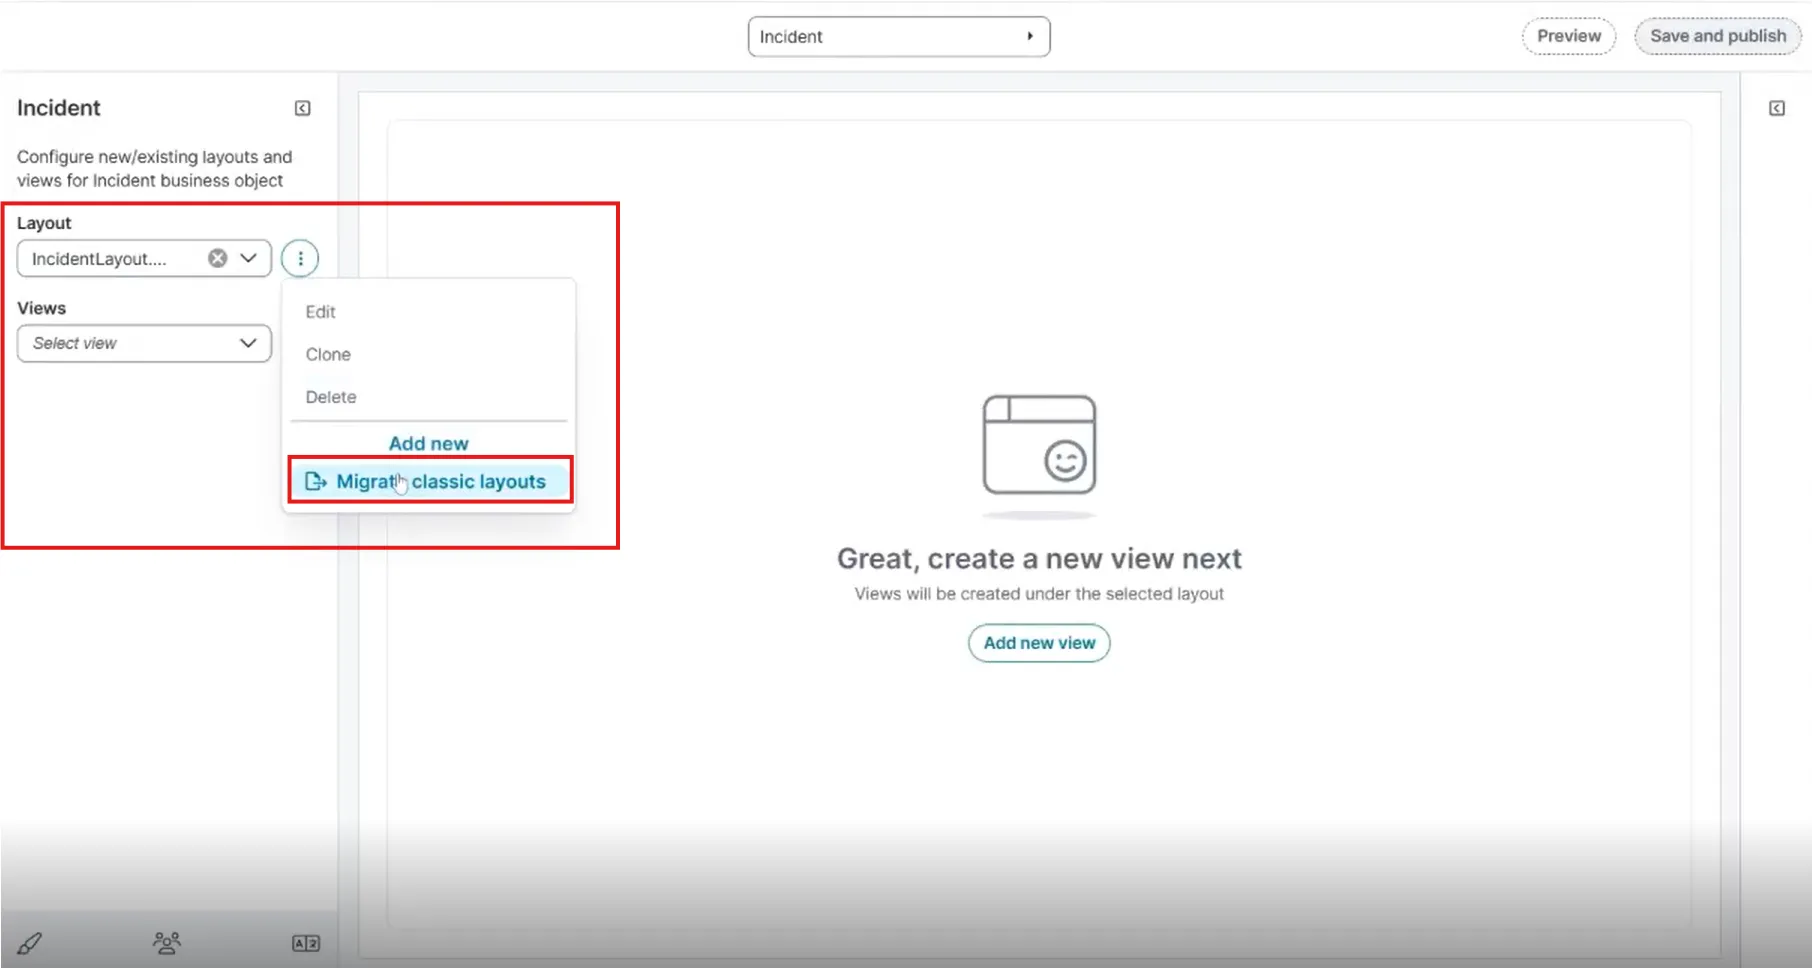Viewport: 1812px width, 968px height.
Task: Open the layout three-dot options menu
Action: click(x=300, y=258)
